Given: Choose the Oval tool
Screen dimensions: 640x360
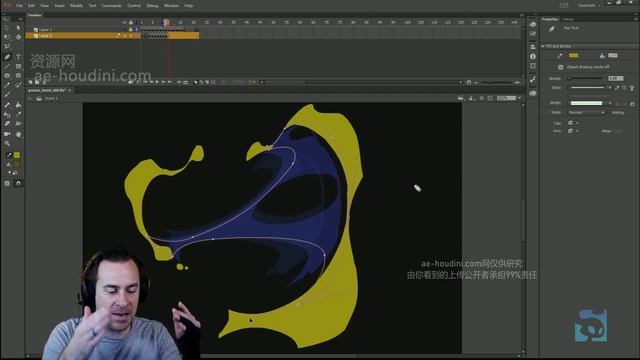Looking at the screenshot, I should pos(7,76).
